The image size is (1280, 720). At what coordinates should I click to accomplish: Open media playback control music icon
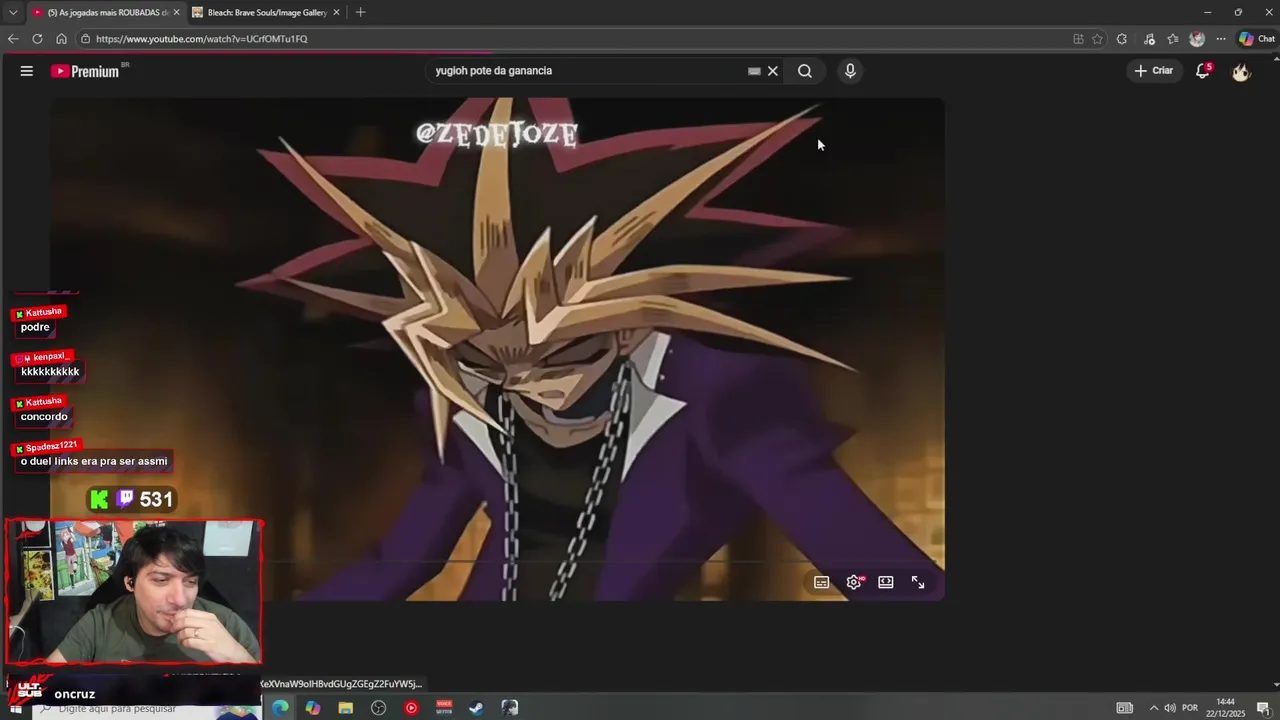(x=1149, y=39)
